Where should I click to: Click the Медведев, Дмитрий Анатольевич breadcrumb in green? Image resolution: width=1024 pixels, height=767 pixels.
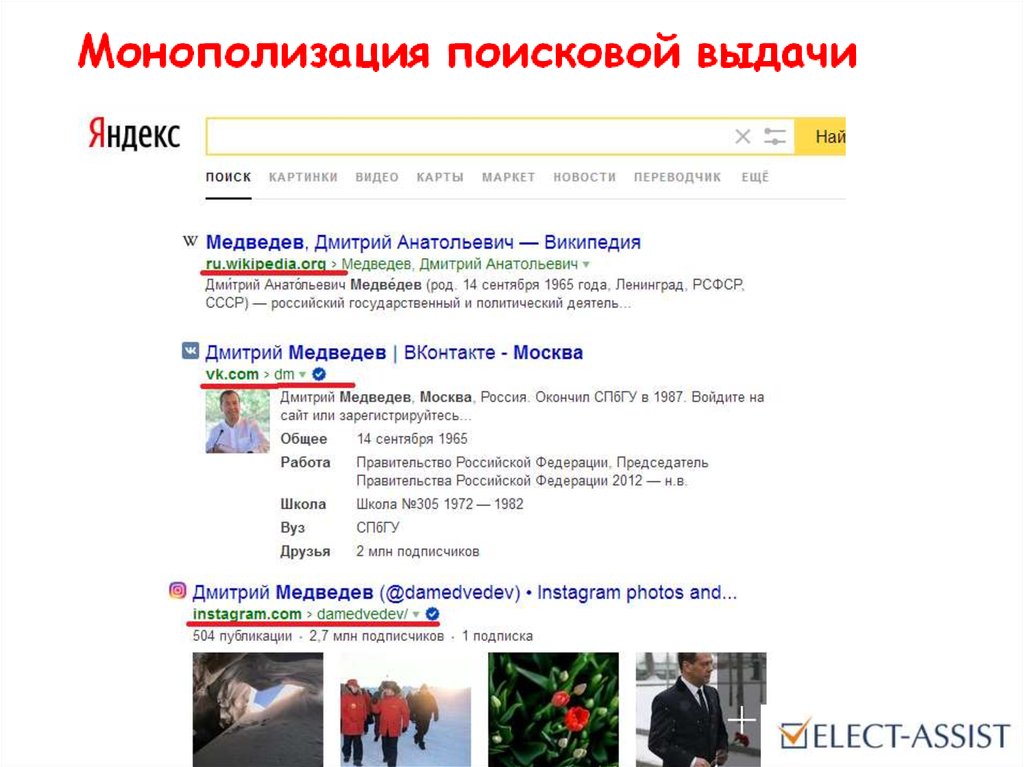point(460,264)
